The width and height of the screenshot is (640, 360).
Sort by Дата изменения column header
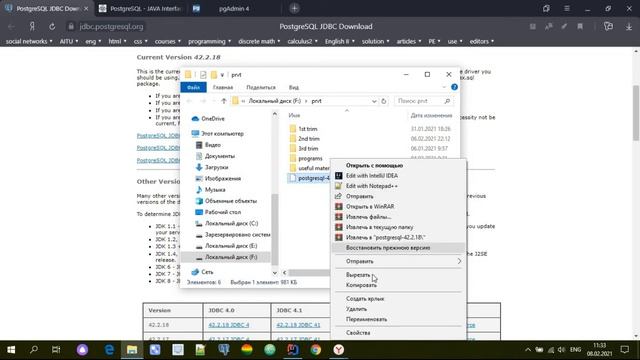[431, 116]
